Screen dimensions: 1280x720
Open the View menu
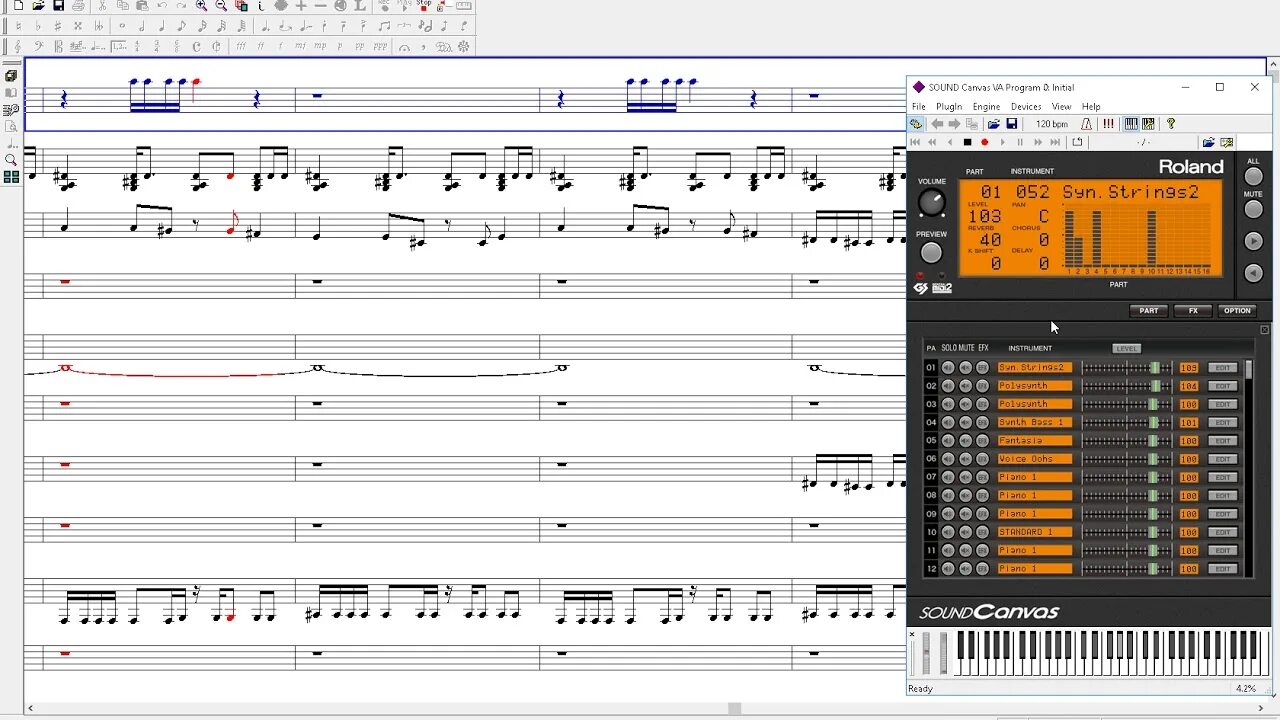coord(1061,107)
